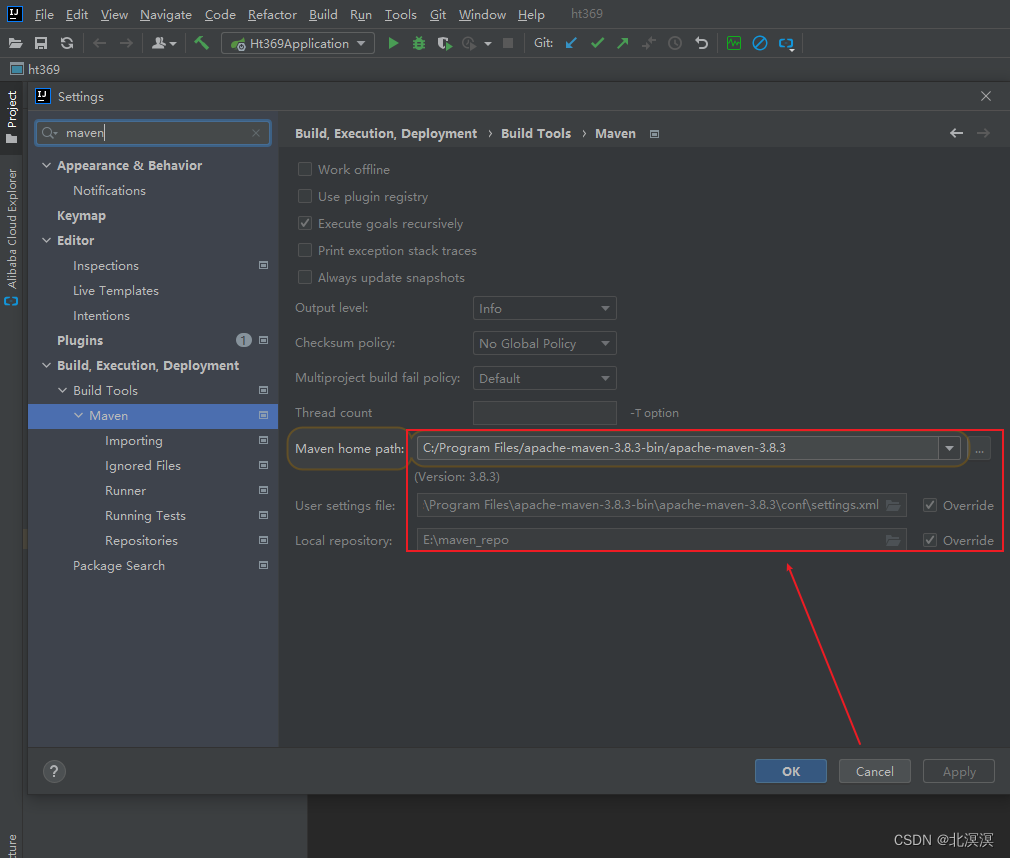Run with Coverage shield icon
This screenshot has width=1010, height=858.
[x=444, y=43]
